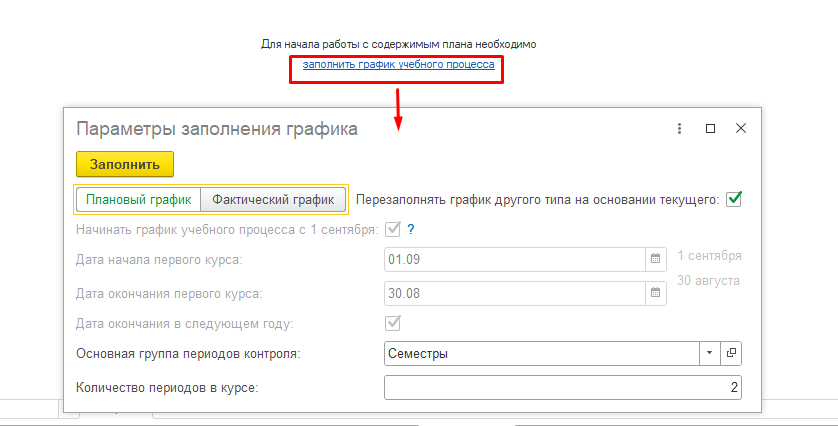Close the Параметры заполнения графика dialog
This screenshot has width=838, height=426.
point(741,129)
